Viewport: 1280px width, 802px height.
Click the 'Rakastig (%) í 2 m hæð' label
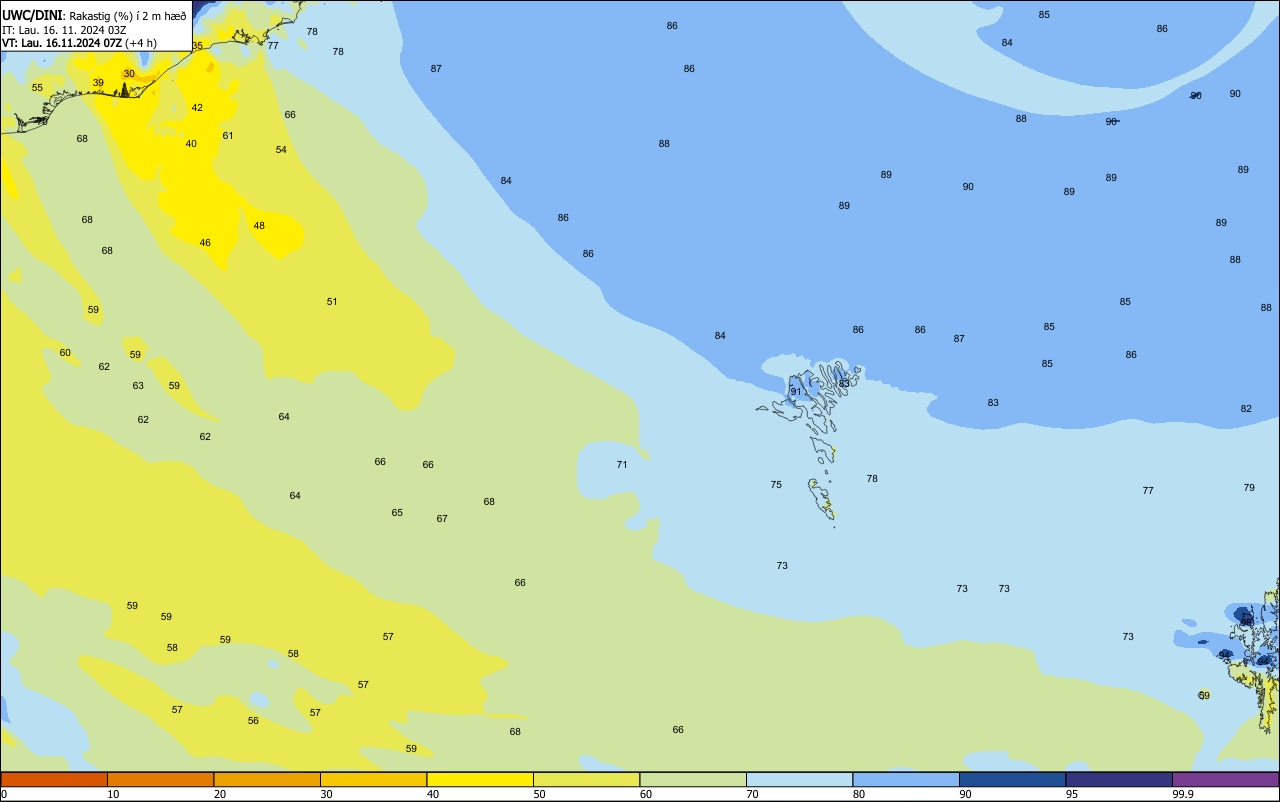[x=128, y=16]
